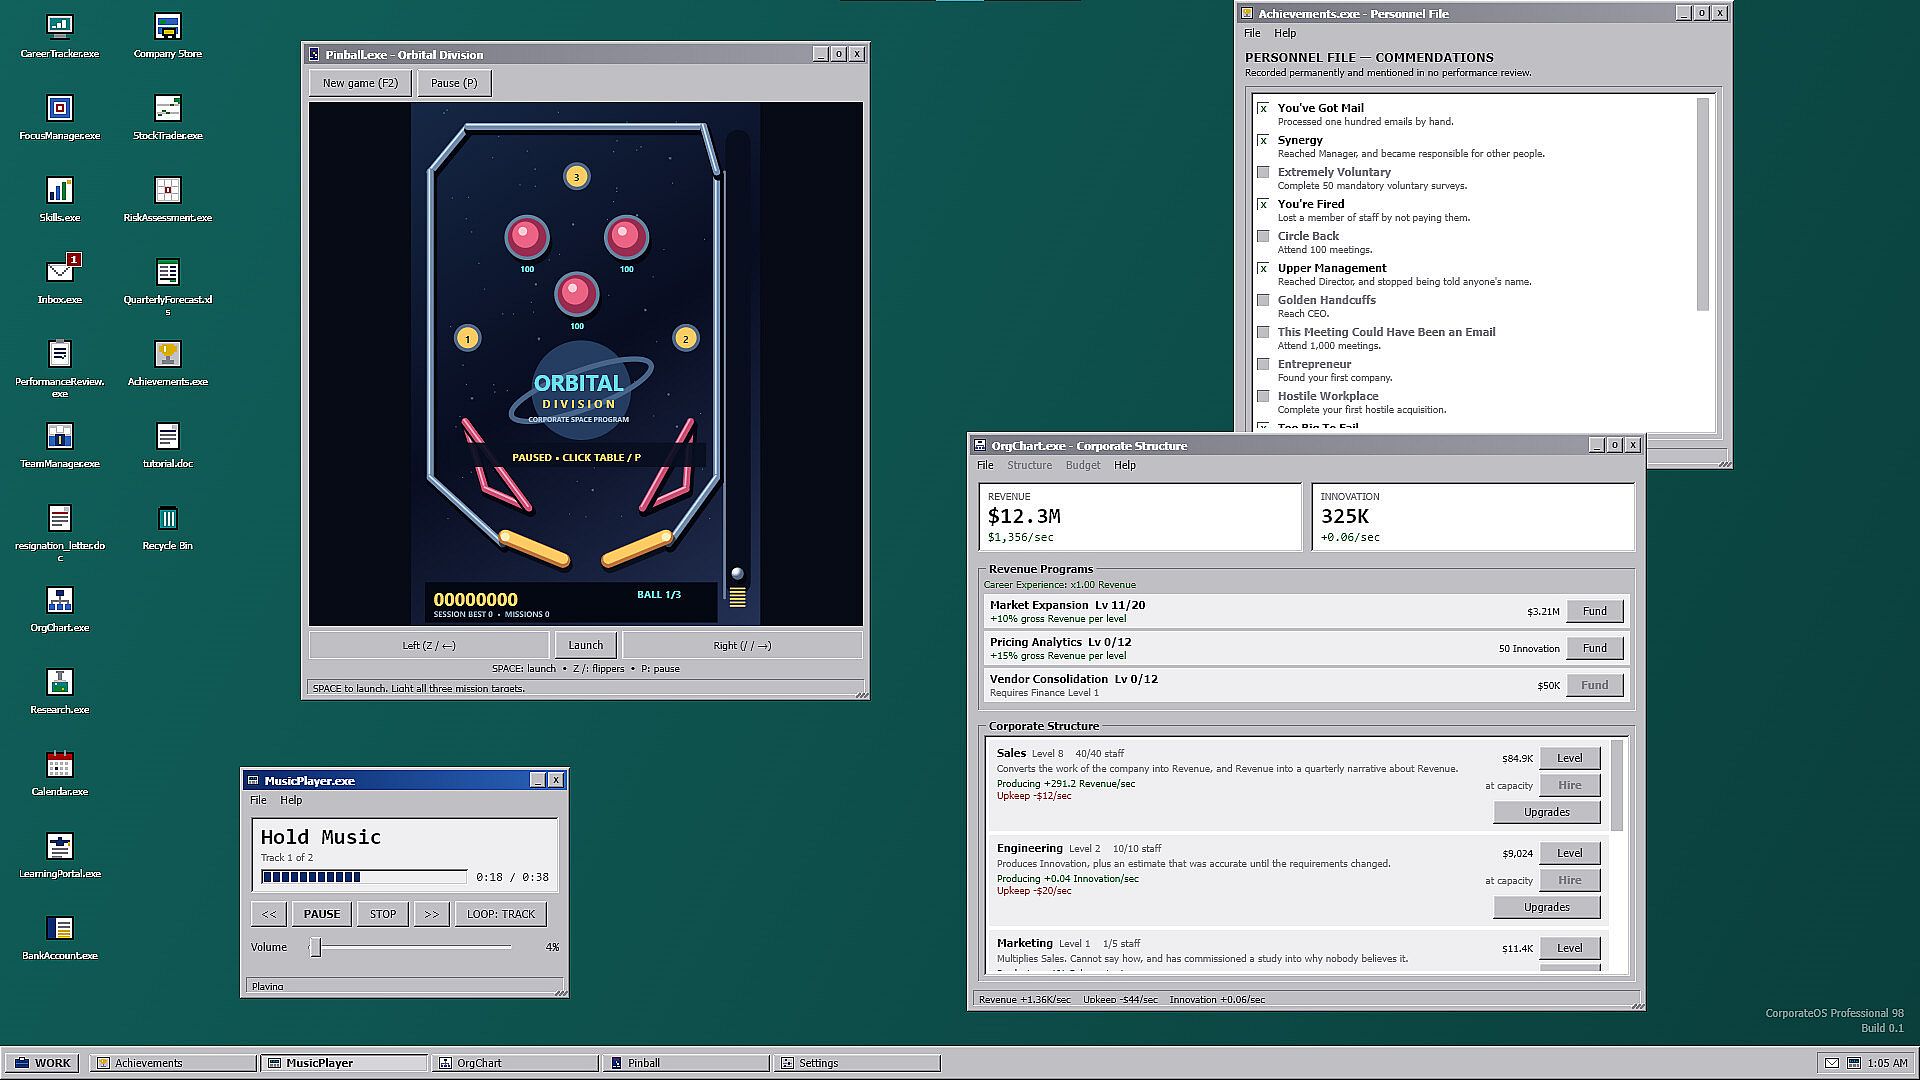The width and height of the screenshot is (1920, 1080).
Task: Select the BankAccount.exe desktop icon
Action: (x=60, y=938)
